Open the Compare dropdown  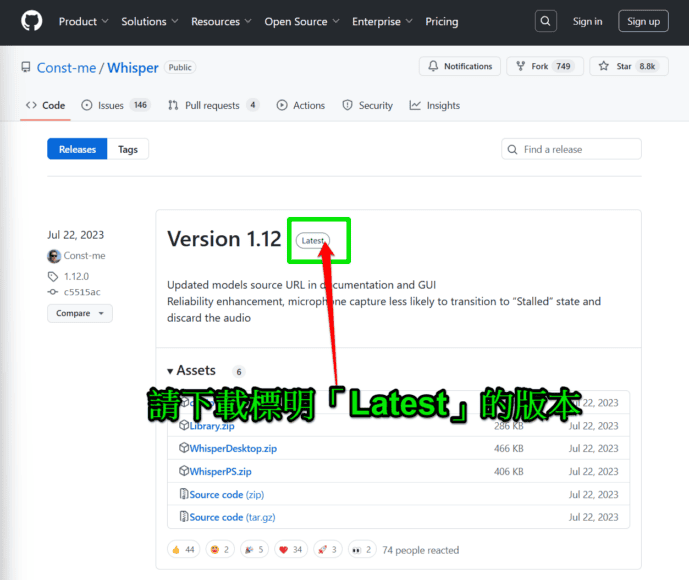click(x=79, y=313)
